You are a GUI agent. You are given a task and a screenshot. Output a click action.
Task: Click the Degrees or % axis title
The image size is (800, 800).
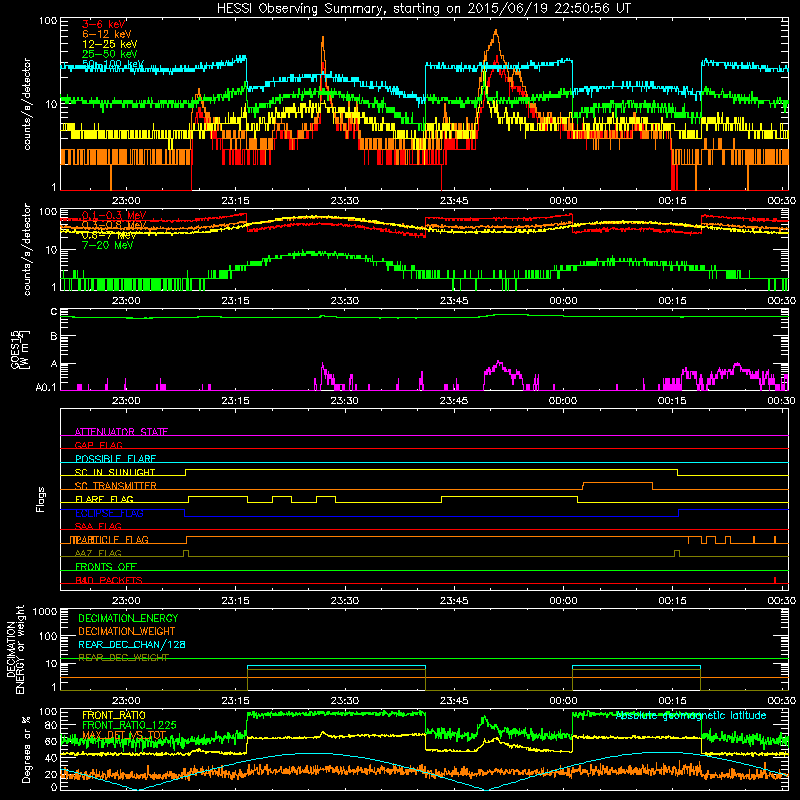26,750
